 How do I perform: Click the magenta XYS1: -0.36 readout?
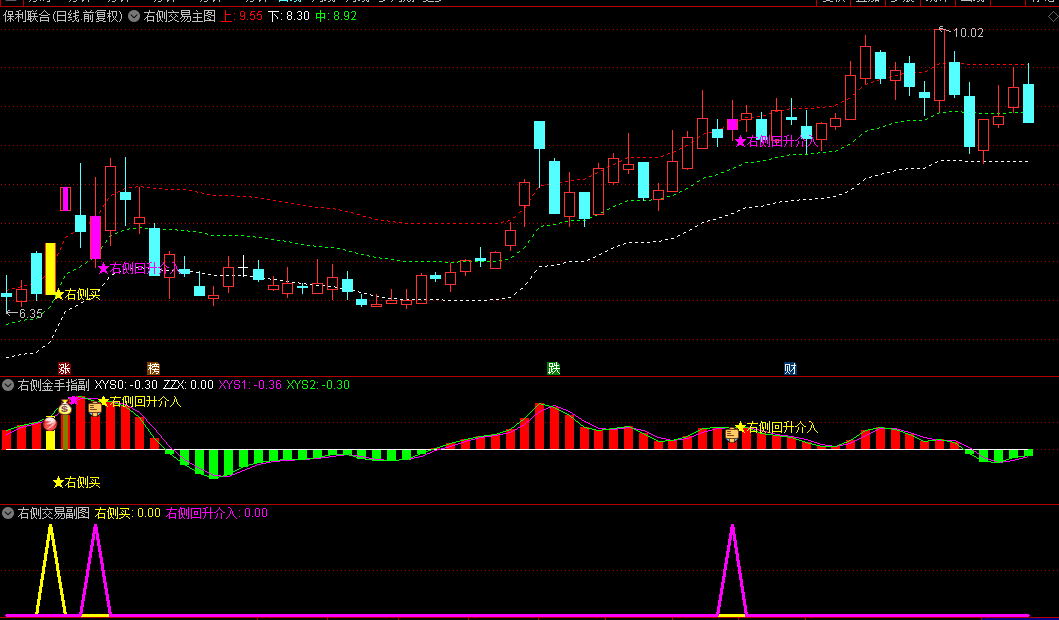point(250,385)
